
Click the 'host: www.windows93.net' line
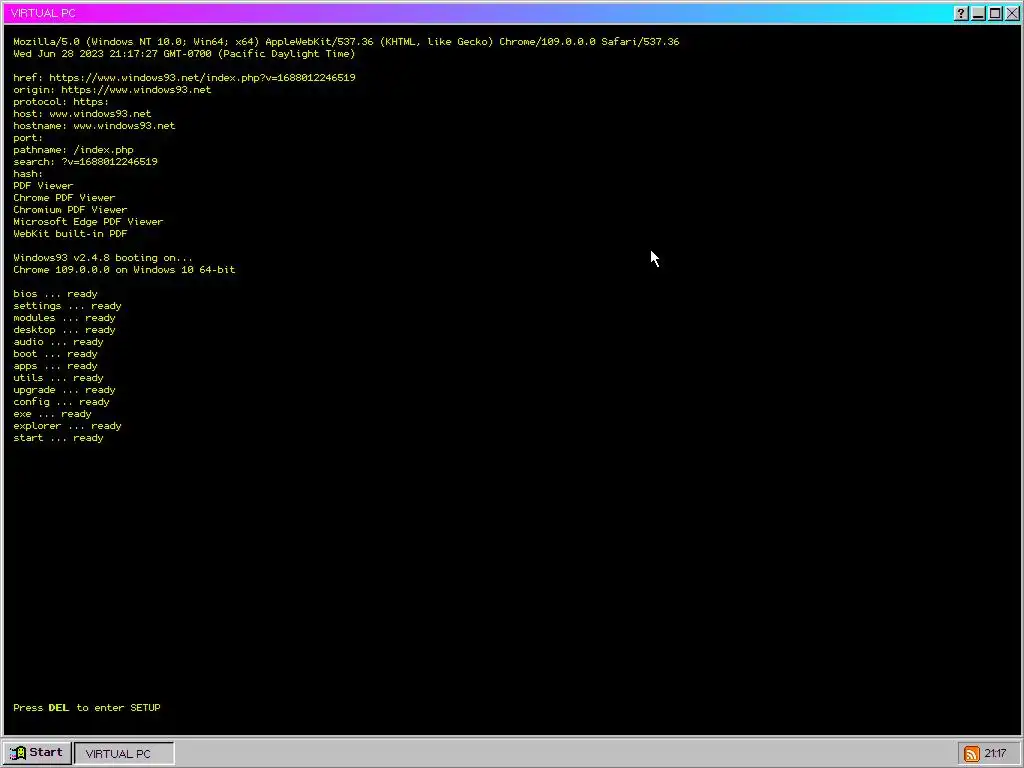pyautogui.click(x=82, y=114)
